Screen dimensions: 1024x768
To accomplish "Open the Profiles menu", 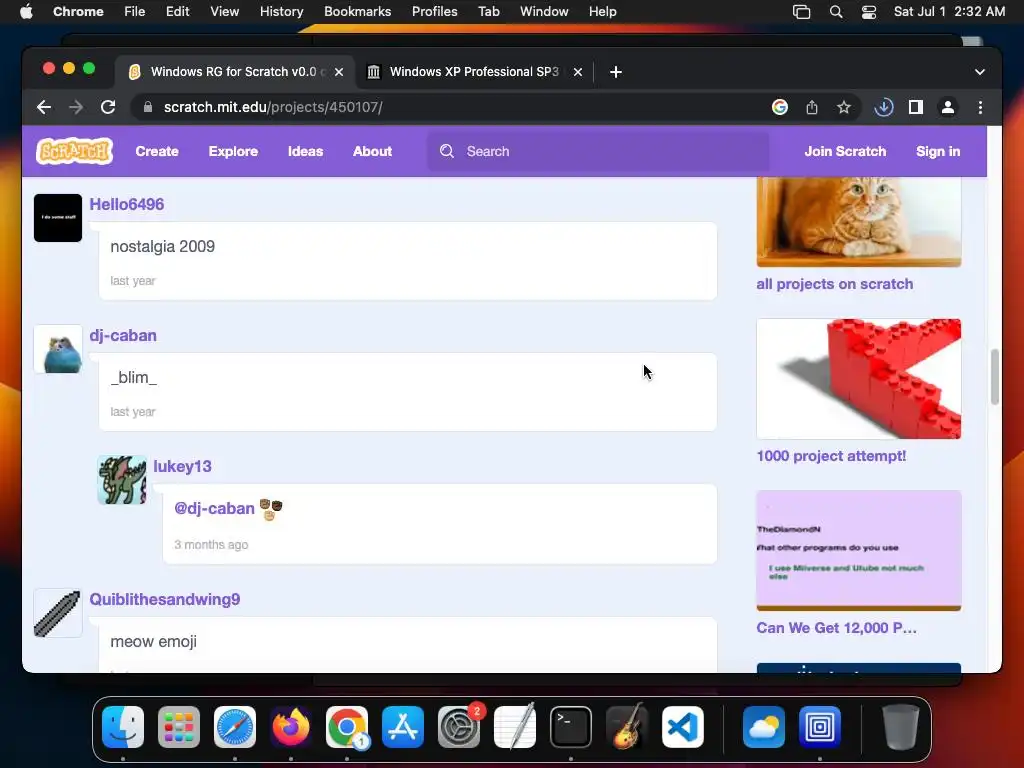I will coord(434,11).
